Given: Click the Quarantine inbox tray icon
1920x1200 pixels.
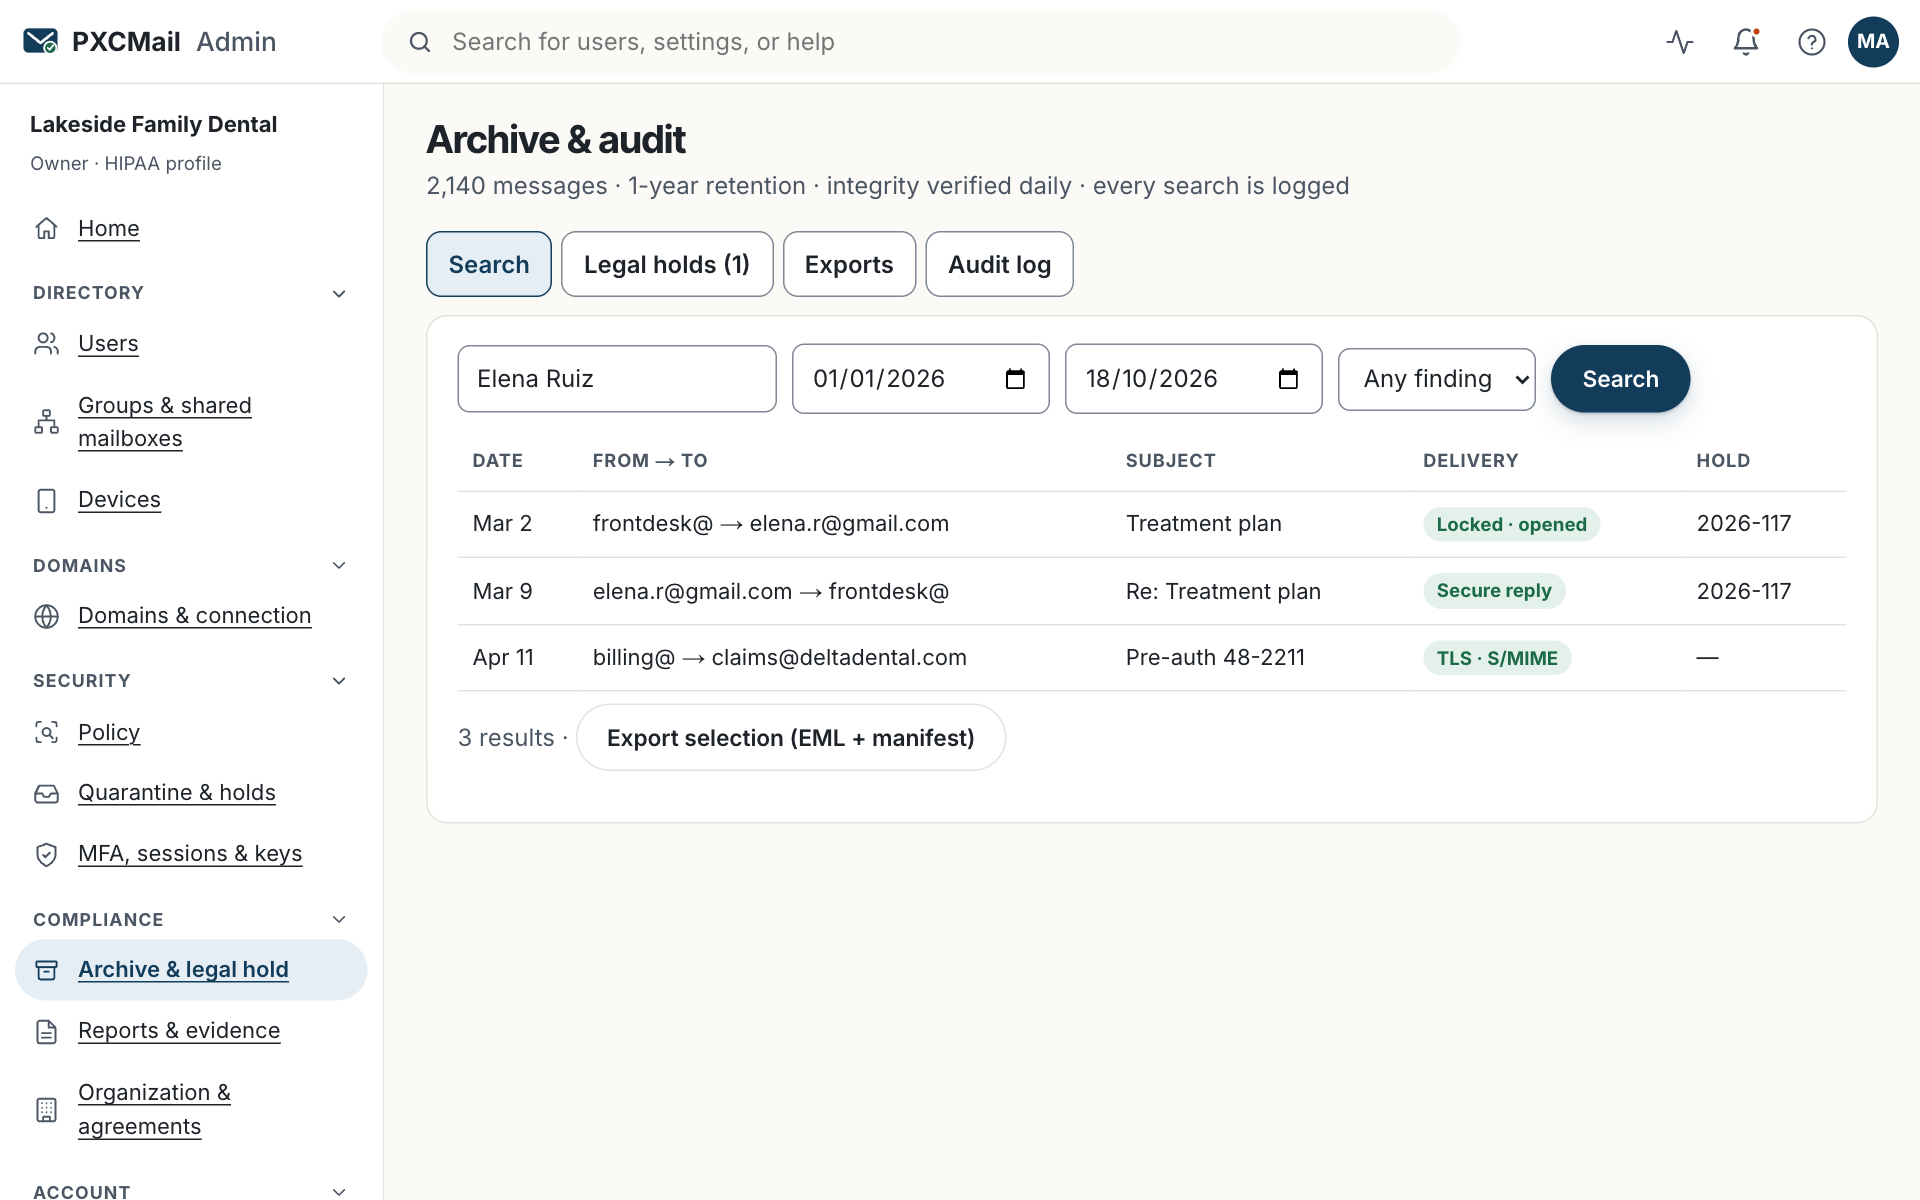Looking at the screenshot, I should coord(46,793).
